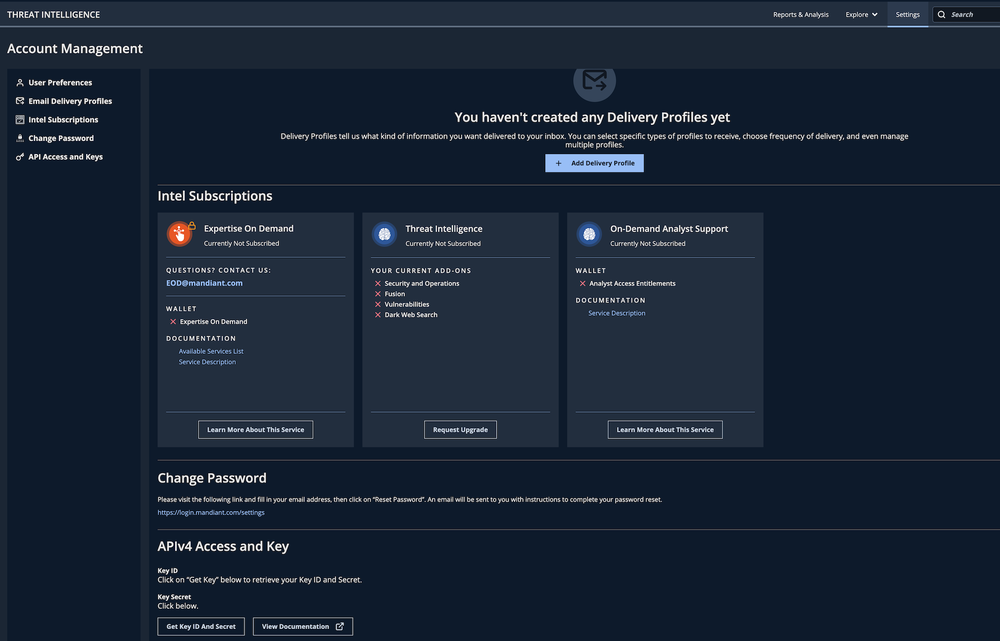Click the Threat Intelligence shield logo on card
Viewport: 1000px width, 641px height.
pos(382,233)
